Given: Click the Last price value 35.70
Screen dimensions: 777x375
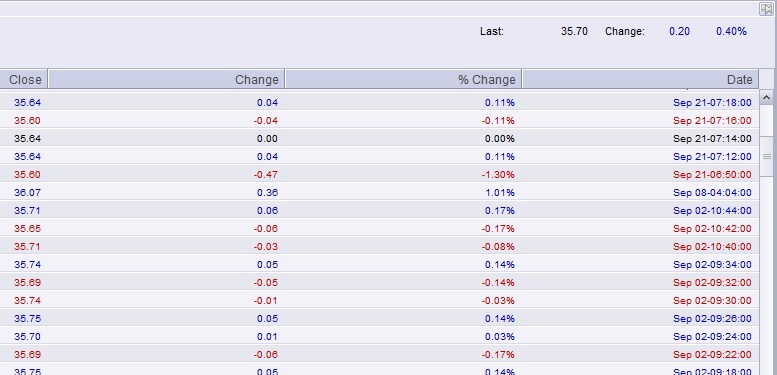Looking at the screenshot, I should pos(574,31).
